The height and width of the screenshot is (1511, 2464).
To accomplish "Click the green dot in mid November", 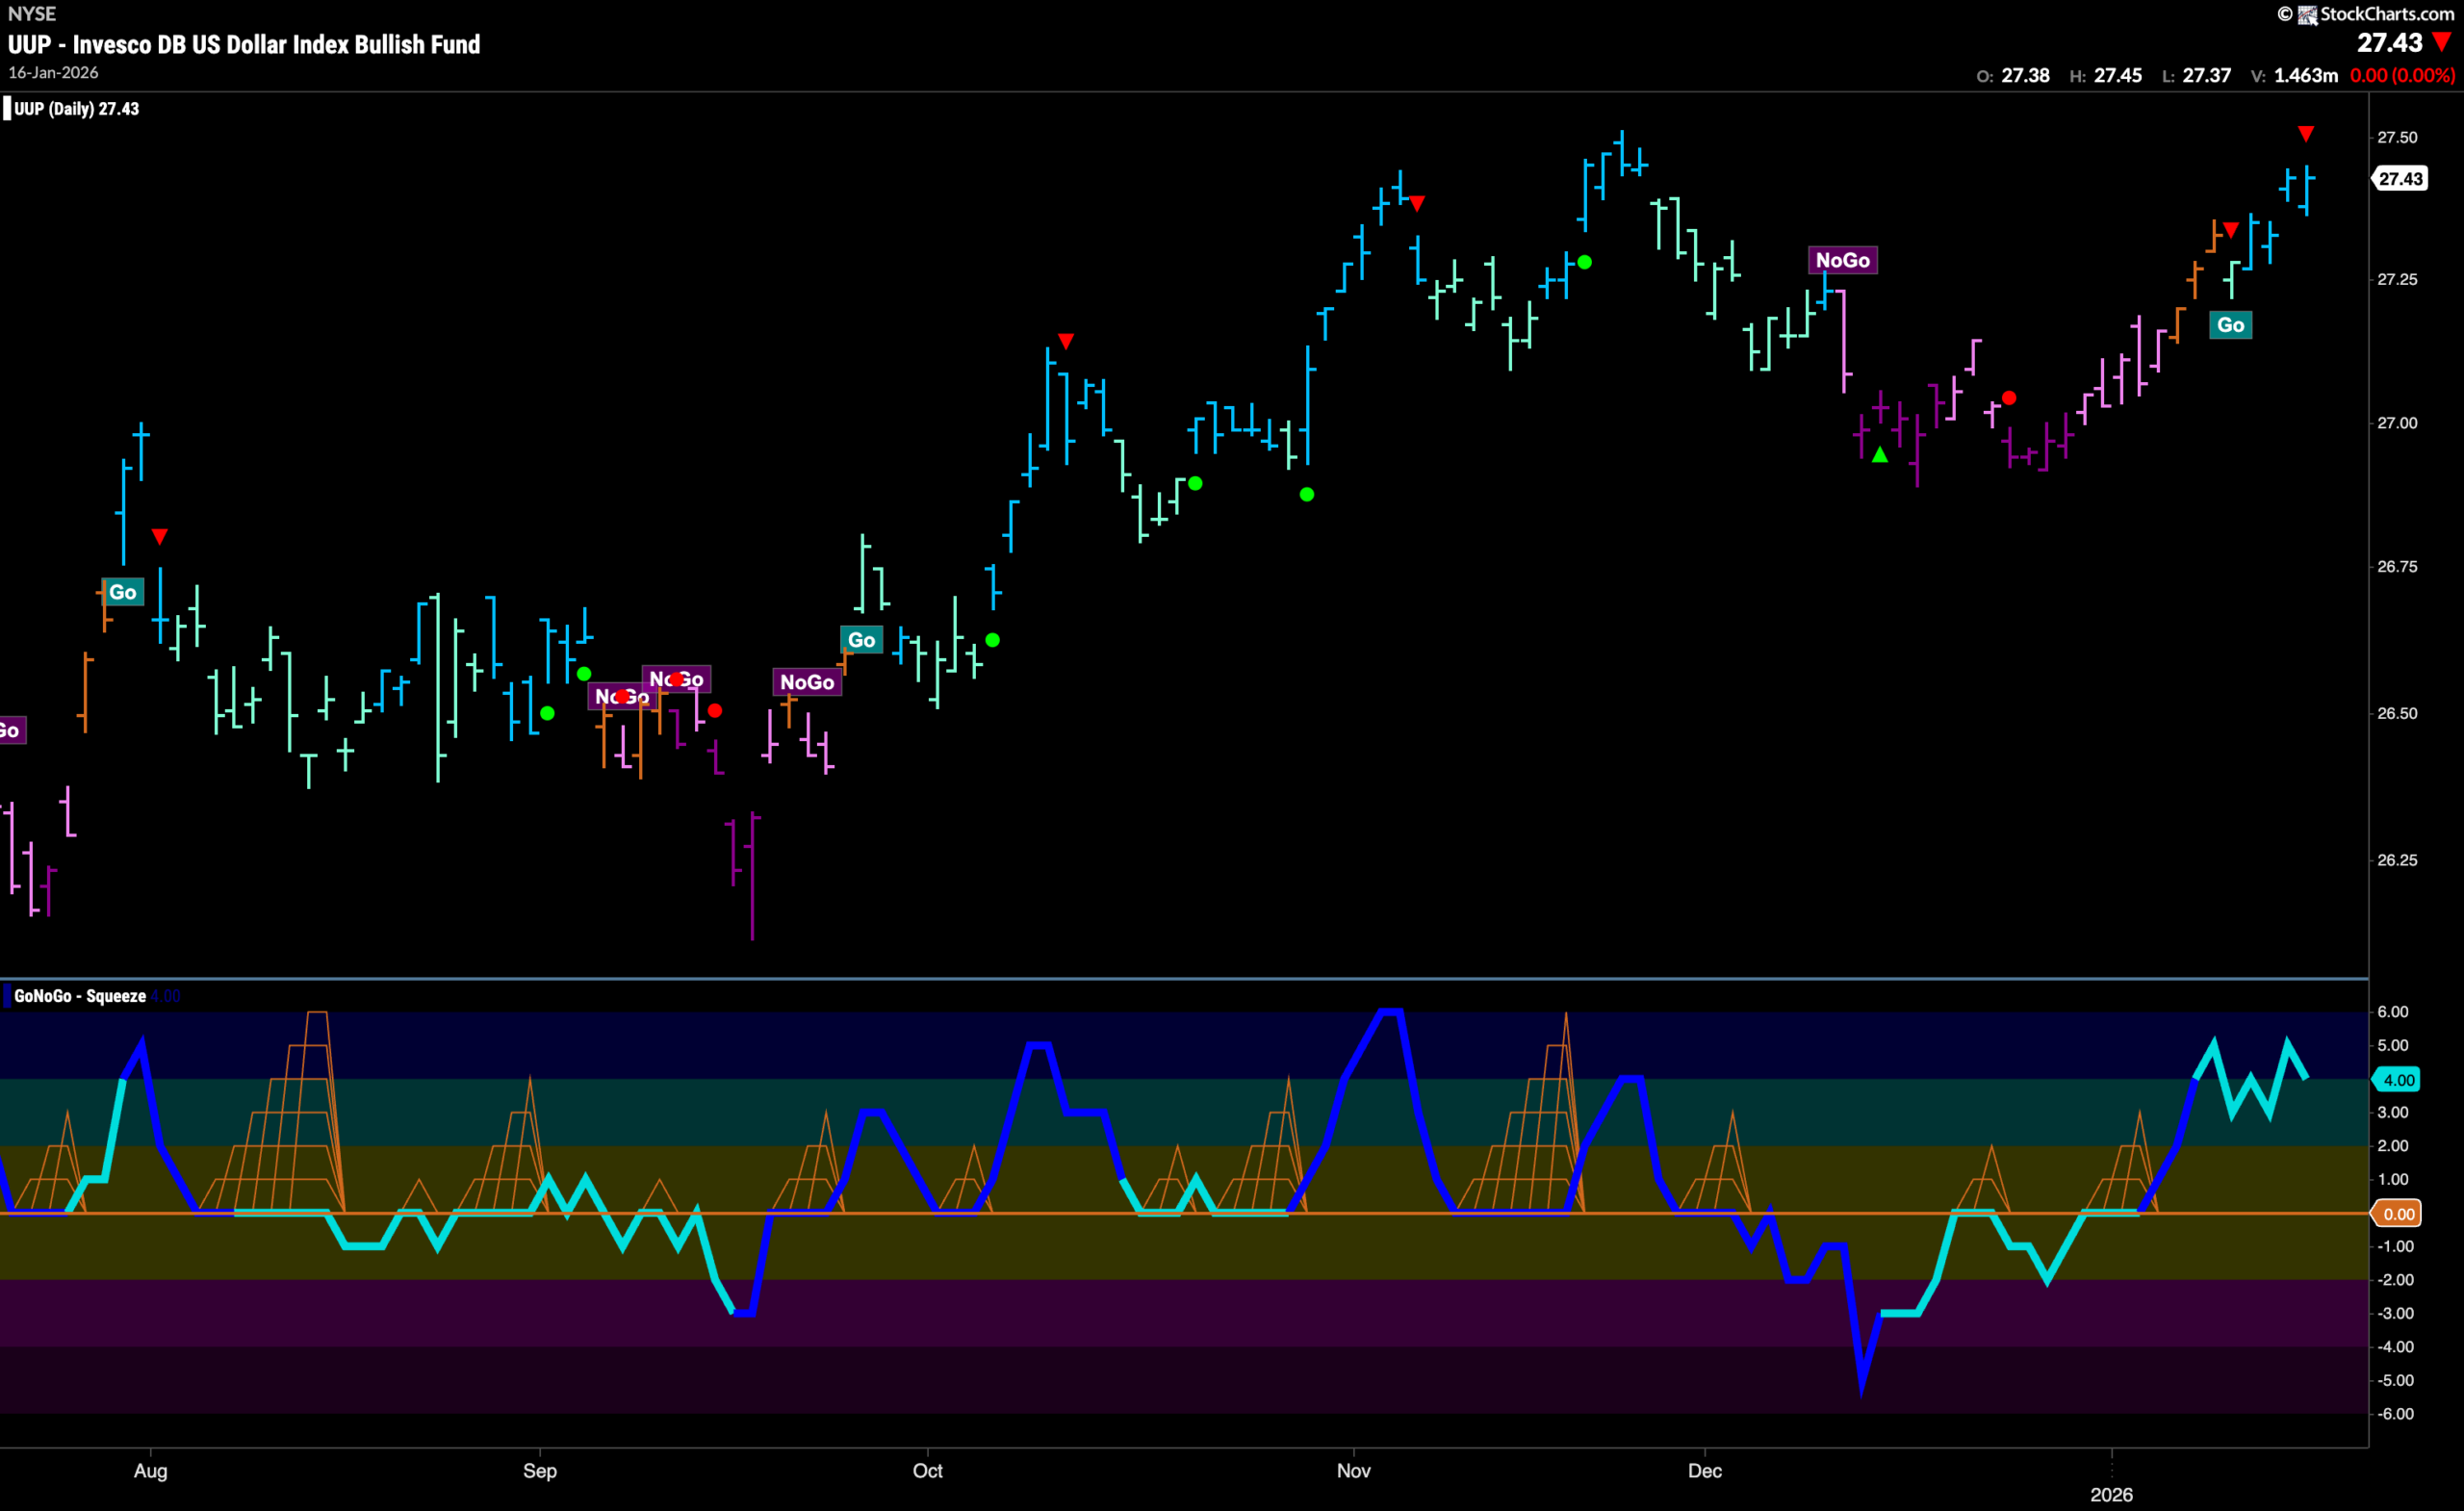I will coord(1584,262).
